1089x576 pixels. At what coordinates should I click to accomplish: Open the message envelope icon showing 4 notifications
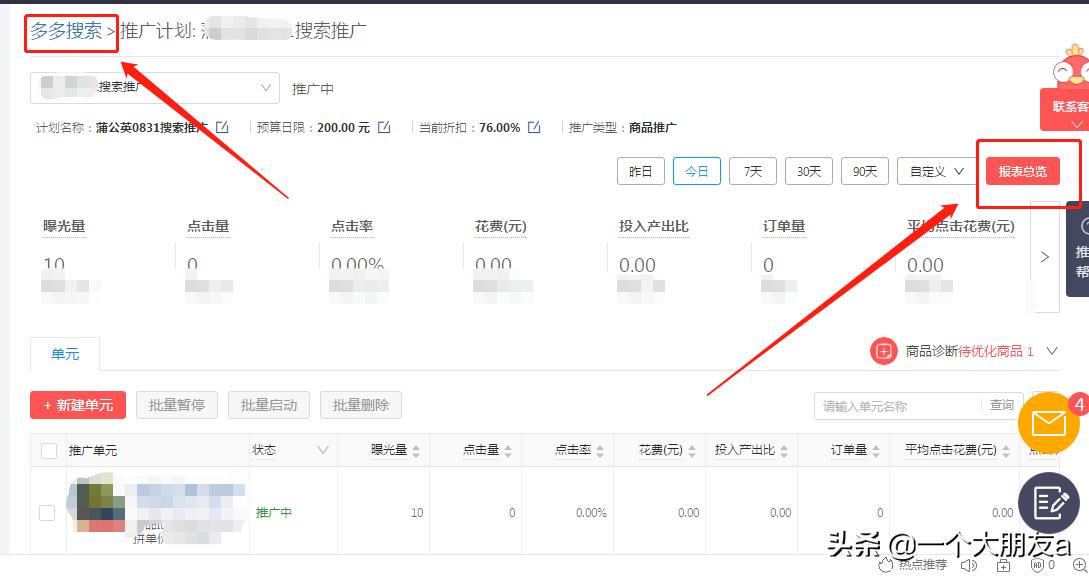coord(1048,422)
